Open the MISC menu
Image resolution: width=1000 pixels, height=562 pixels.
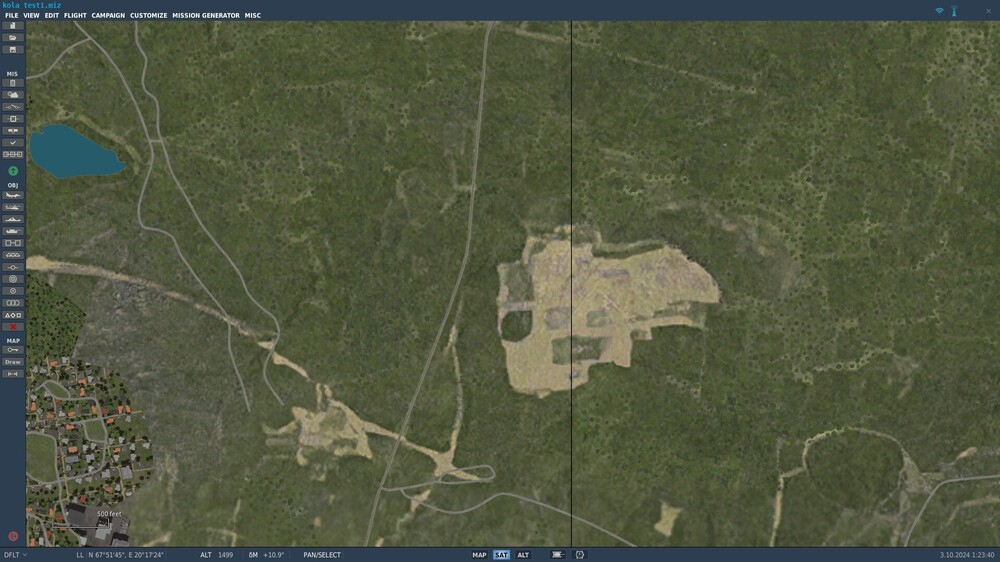253,15
